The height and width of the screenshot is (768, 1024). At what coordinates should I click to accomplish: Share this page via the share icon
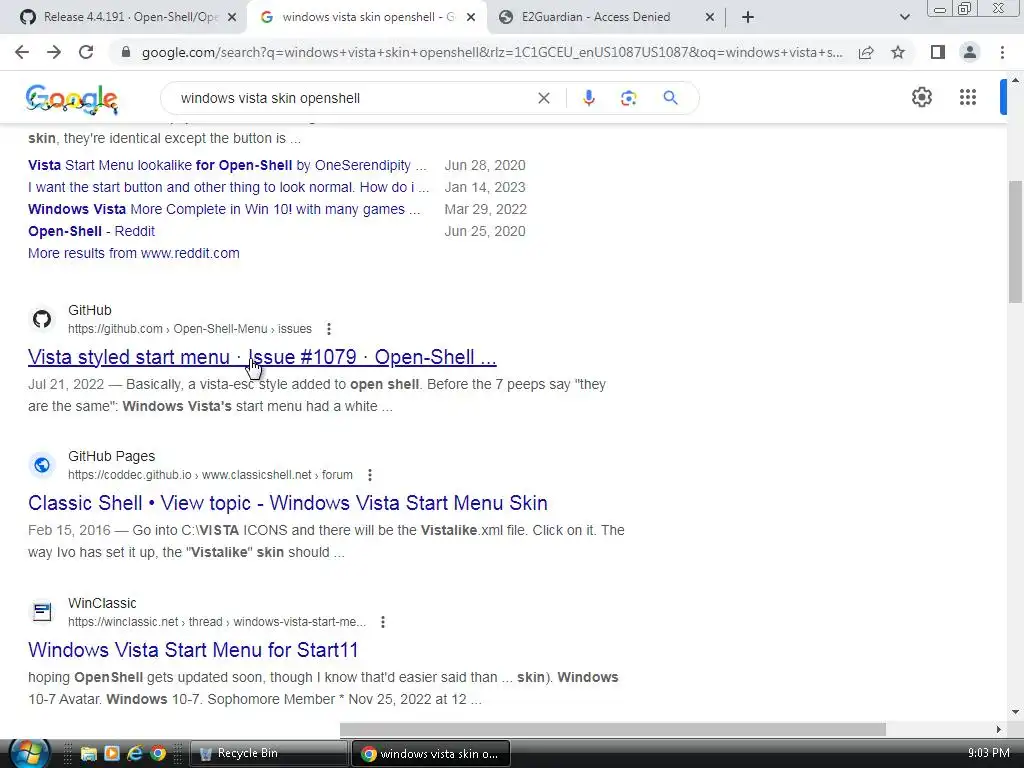[x=866, y=52]
